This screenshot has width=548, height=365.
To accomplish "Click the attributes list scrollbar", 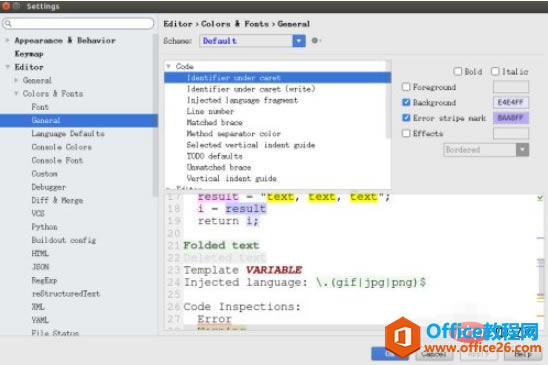I will [388, 101].
